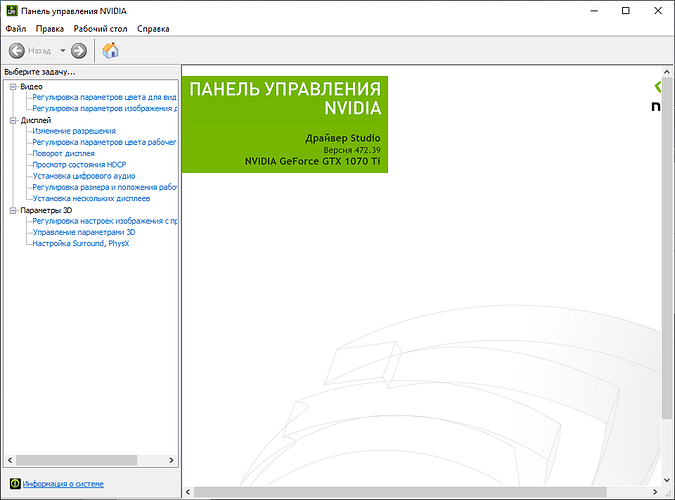Minimize the NVIDIA control panel window
Screen dimensions: 675x500
(594, 11)
